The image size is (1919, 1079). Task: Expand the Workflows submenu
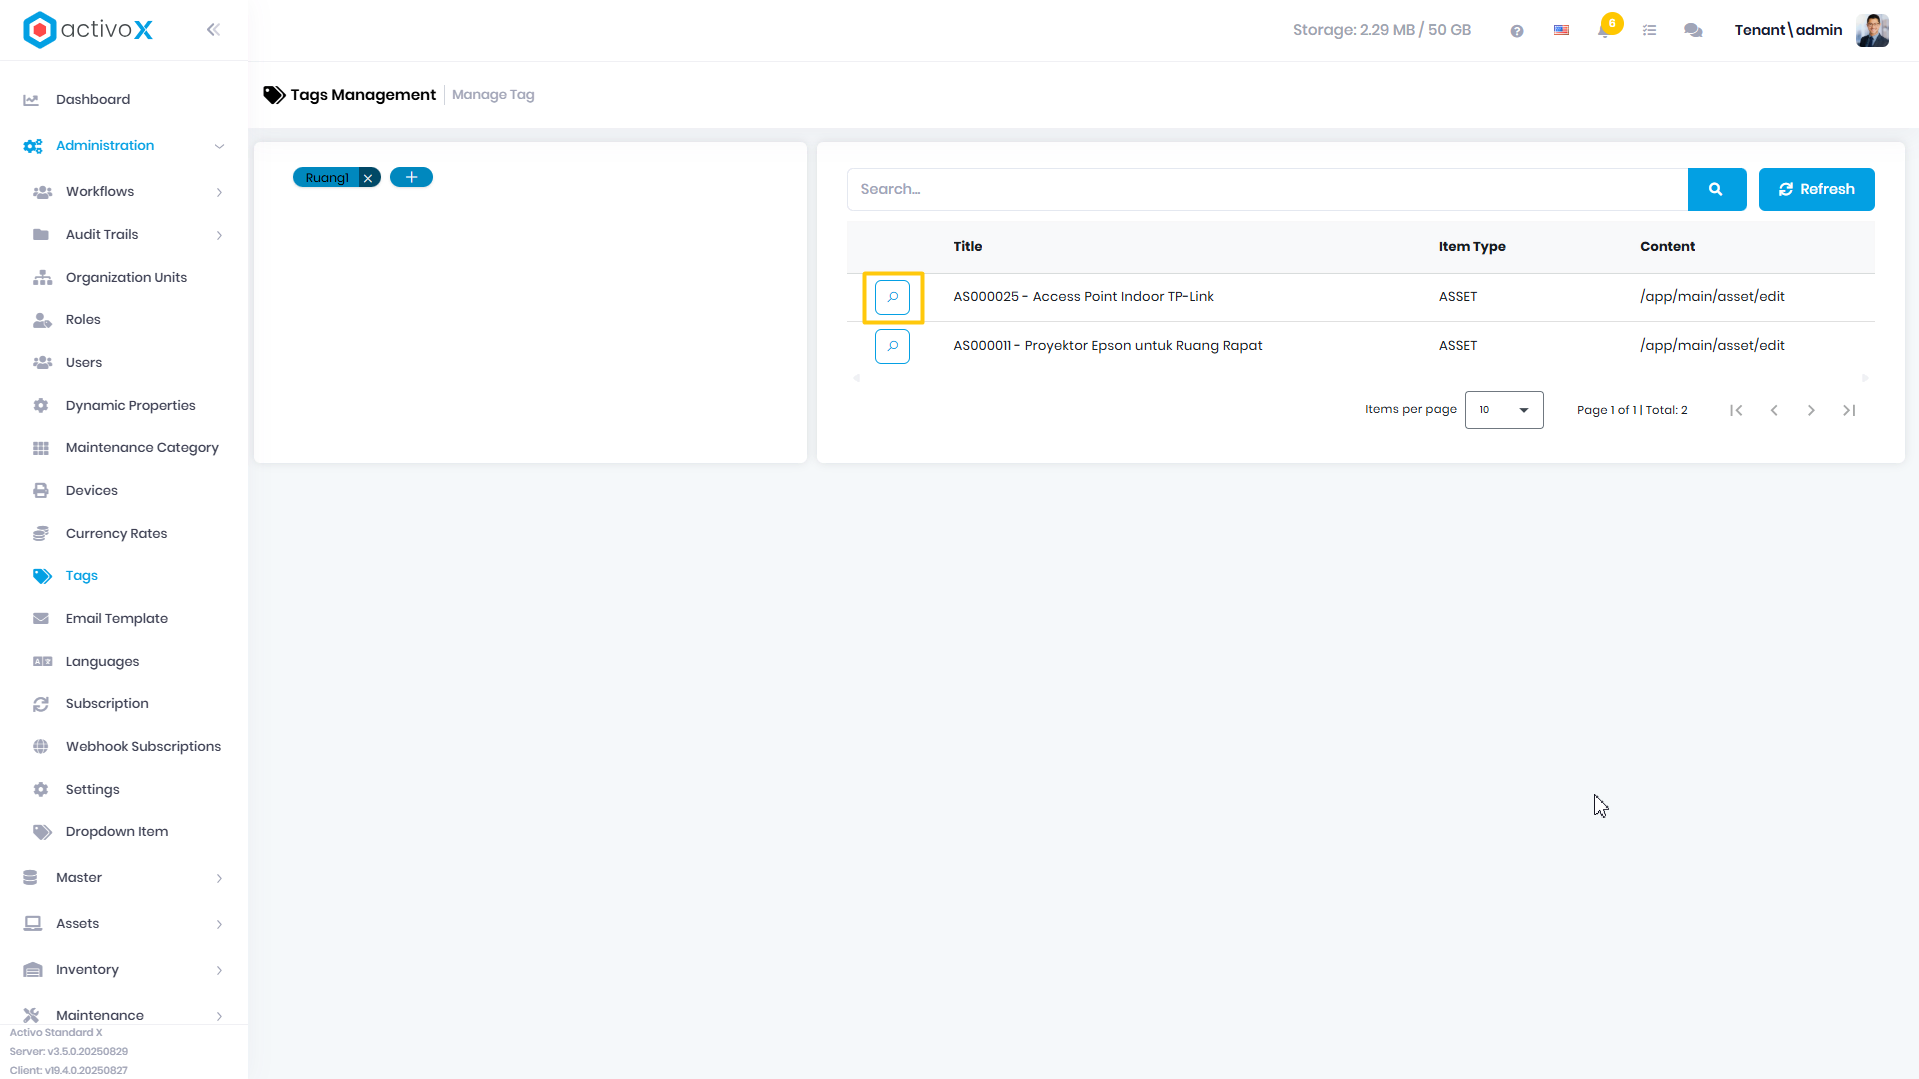(124, 192)
